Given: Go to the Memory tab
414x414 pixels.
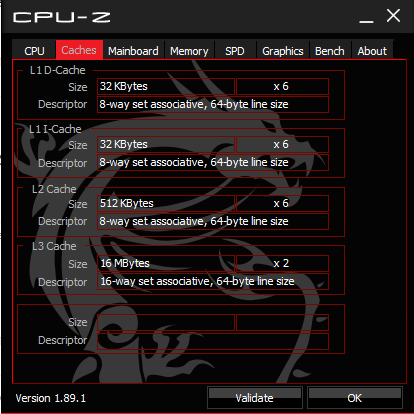Looking at the screenshot, I should (189, 51).
